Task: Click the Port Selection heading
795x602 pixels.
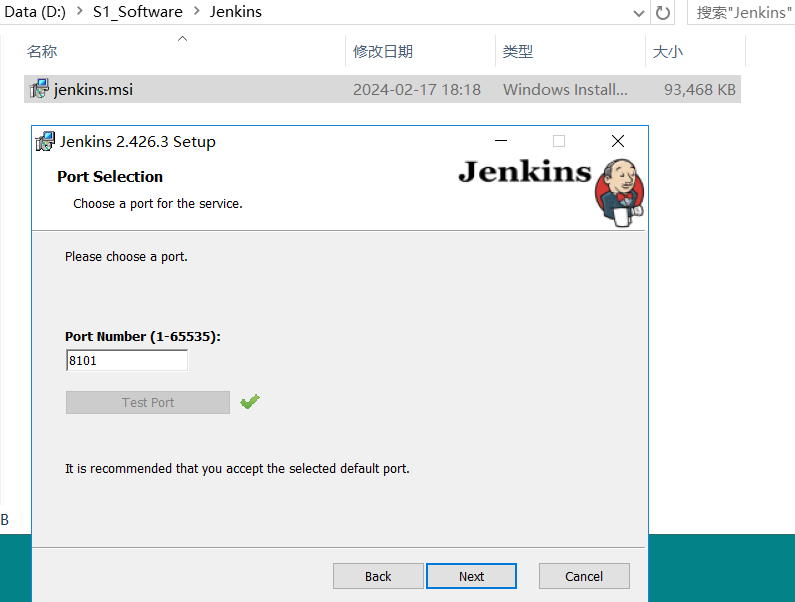Action: (x=110, y=176)
